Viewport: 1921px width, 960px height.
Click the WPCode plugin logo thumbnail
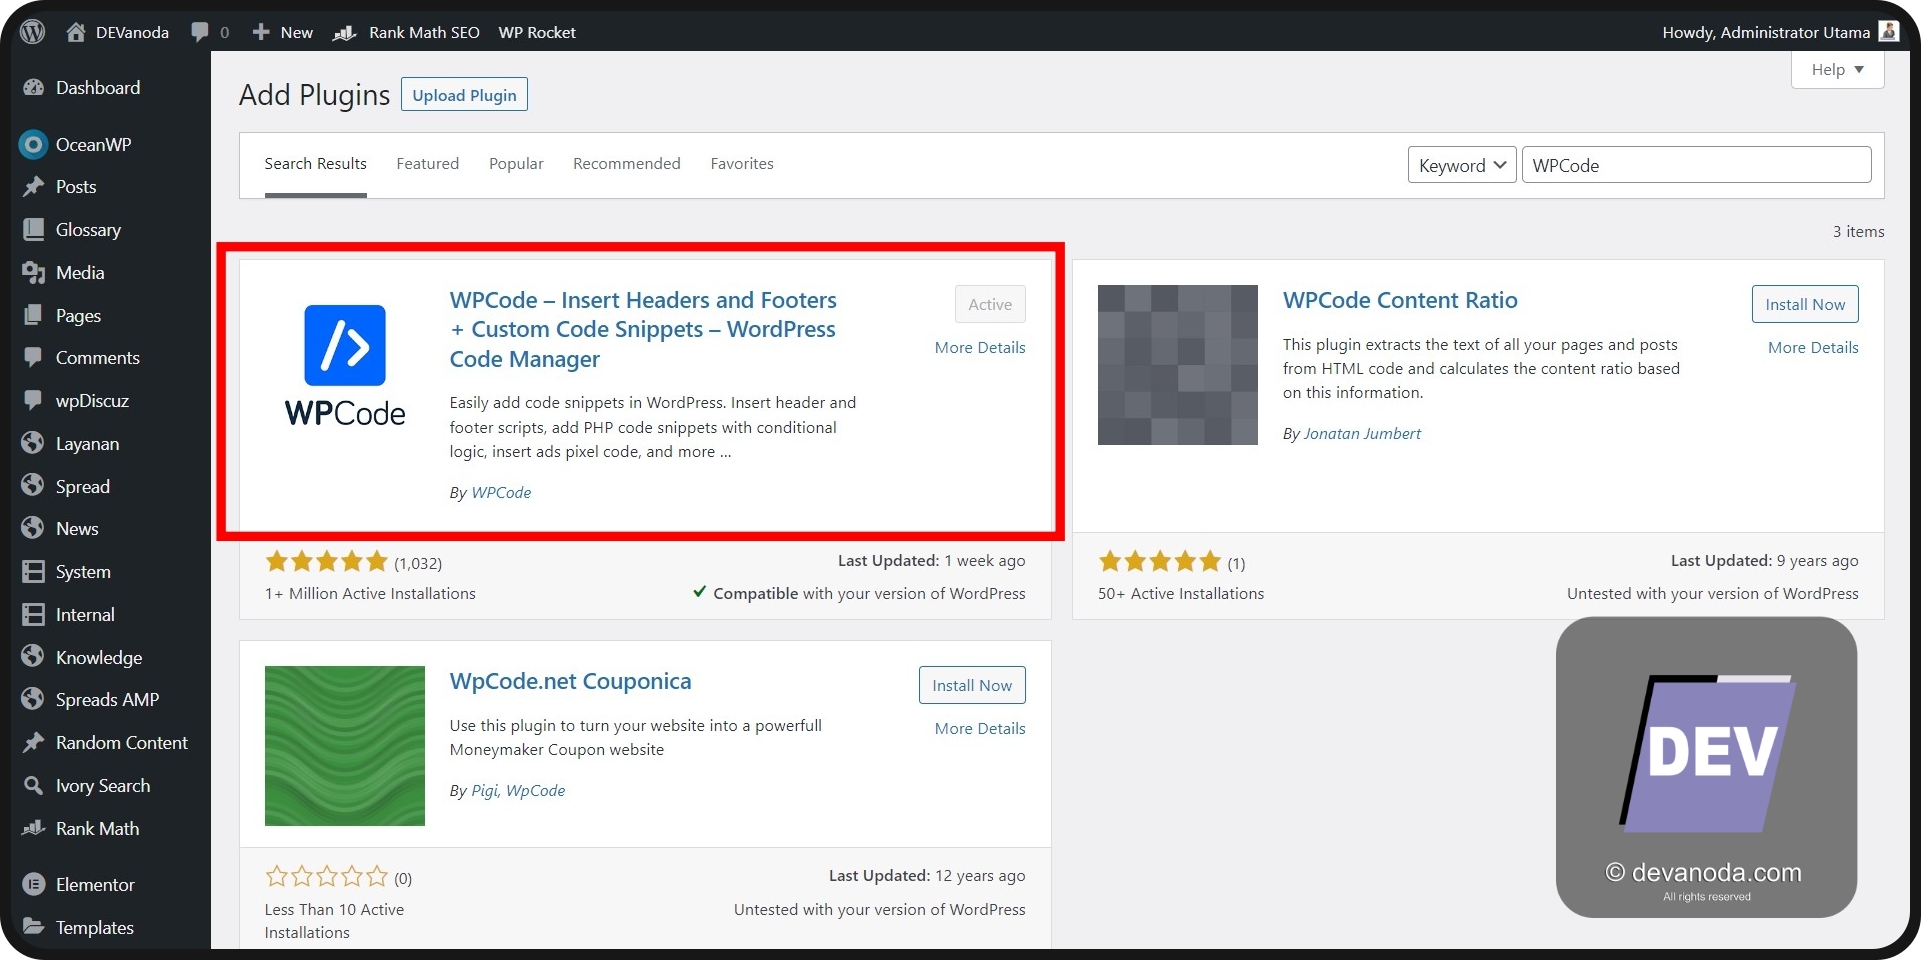pyautogui.click(x=345, y=366)
